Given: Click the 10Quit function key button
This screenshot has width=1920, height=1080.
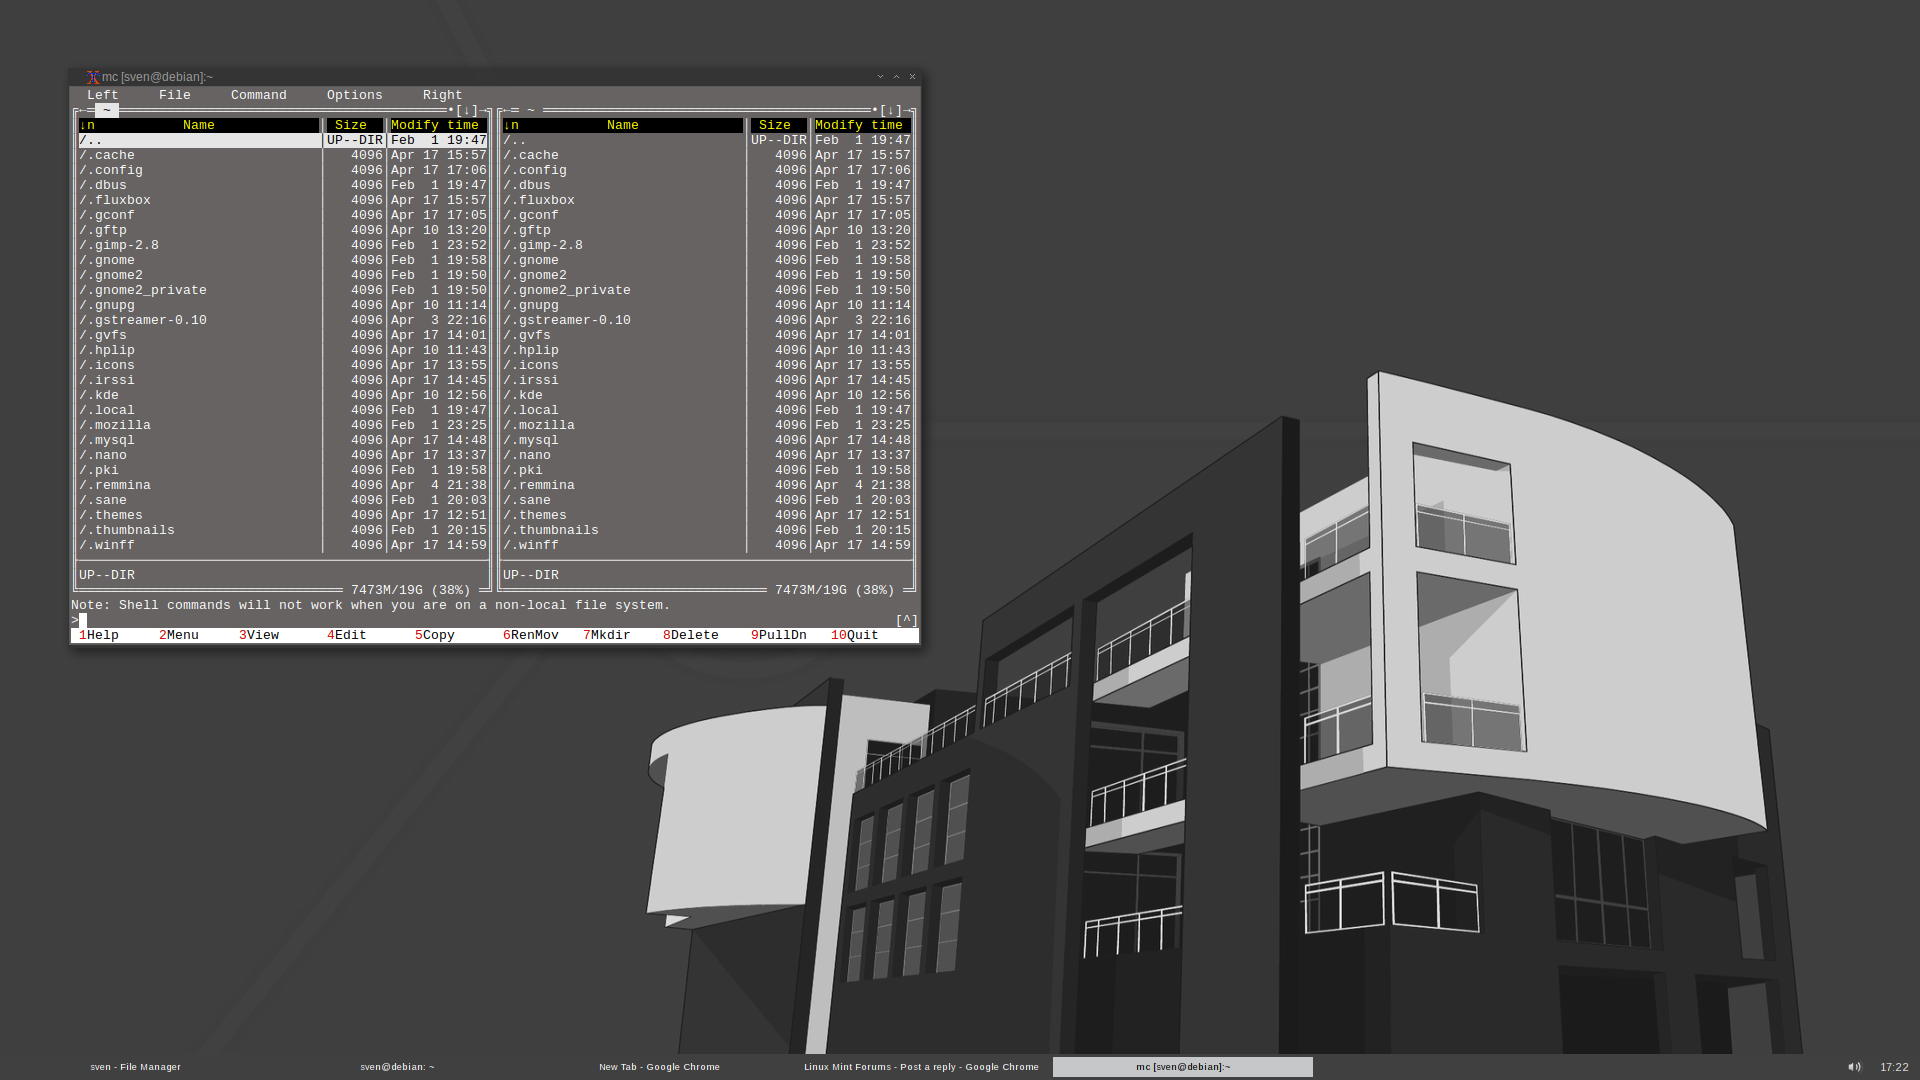Looking at the screenshot, I should click(855, 635).
